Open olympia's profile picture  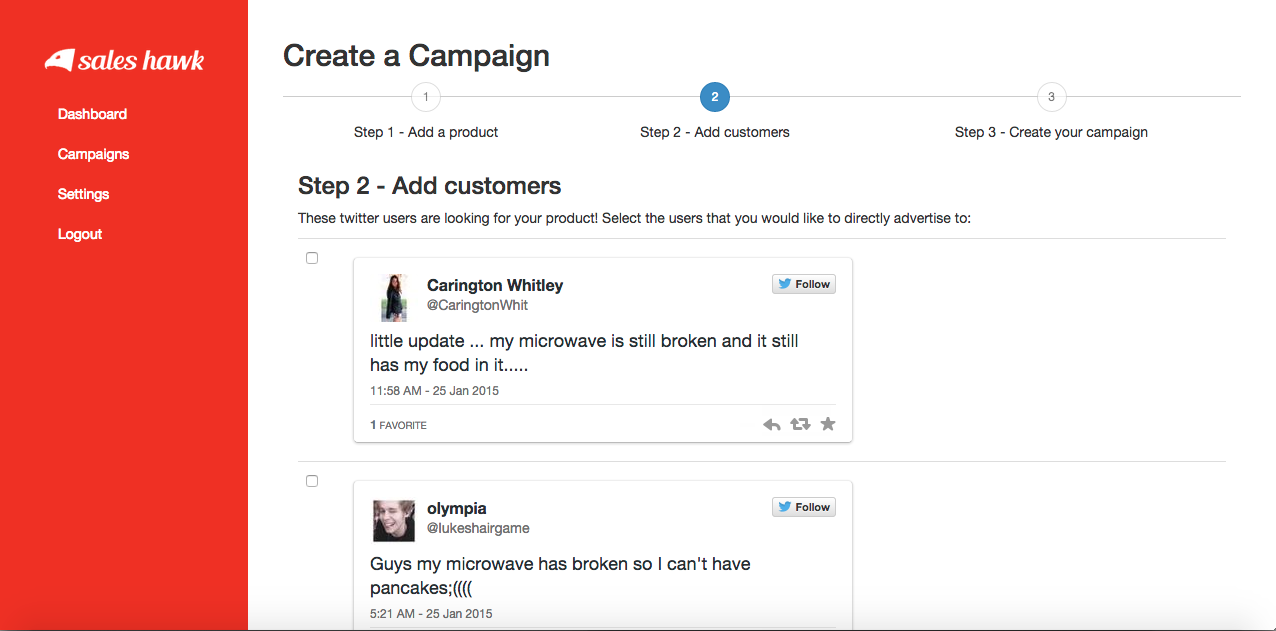coord(393,520)
